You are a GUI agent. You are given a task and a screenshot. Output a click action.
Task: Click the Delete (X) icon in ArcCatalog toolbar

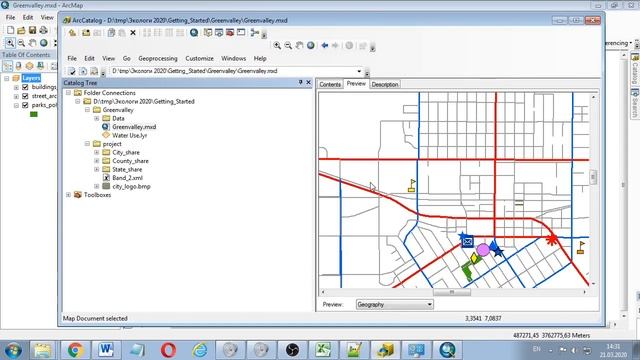click(x=133, y=33)
